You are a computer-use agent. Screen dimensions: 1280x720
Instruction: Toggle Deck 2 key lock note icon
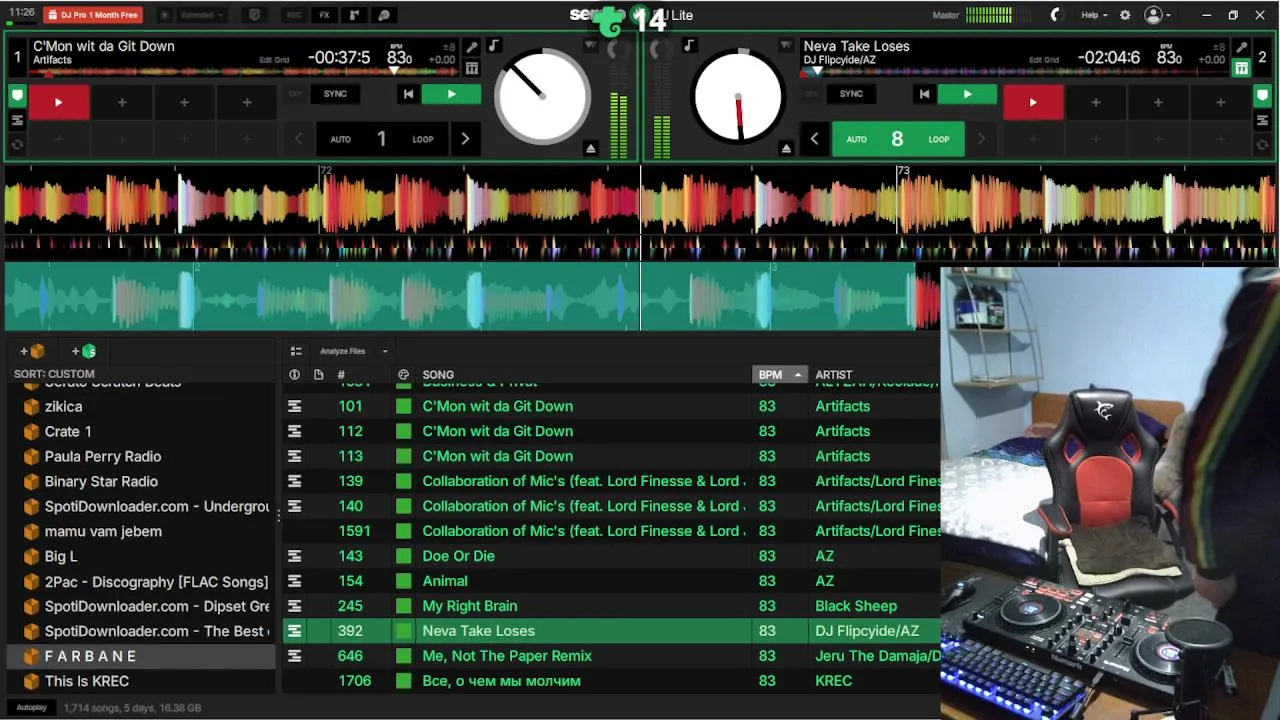tap(689, 46)
